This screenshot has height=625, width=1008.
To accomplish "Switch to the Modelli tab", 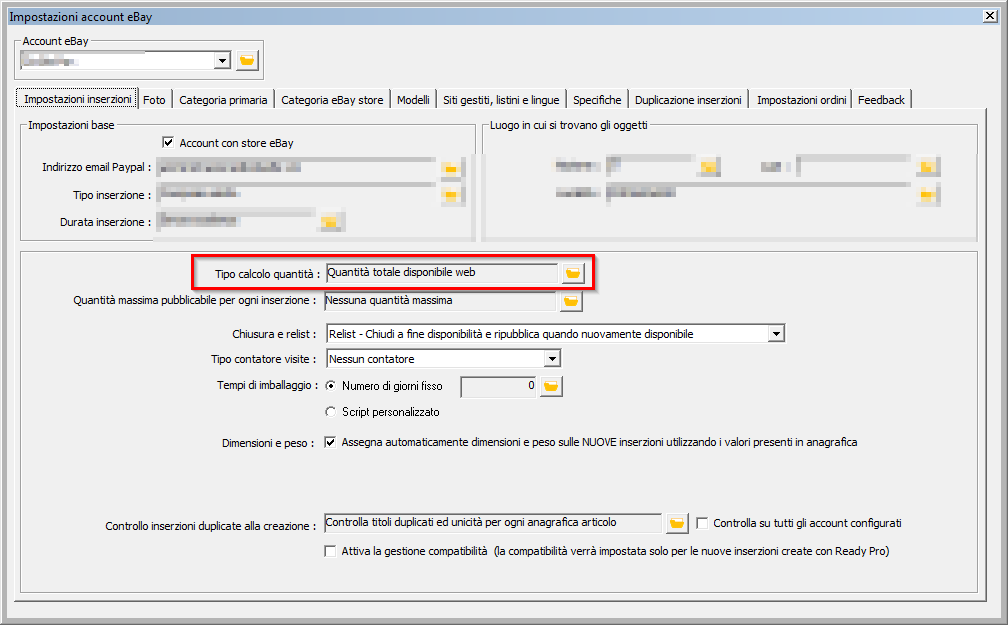I will pos(413,100).
